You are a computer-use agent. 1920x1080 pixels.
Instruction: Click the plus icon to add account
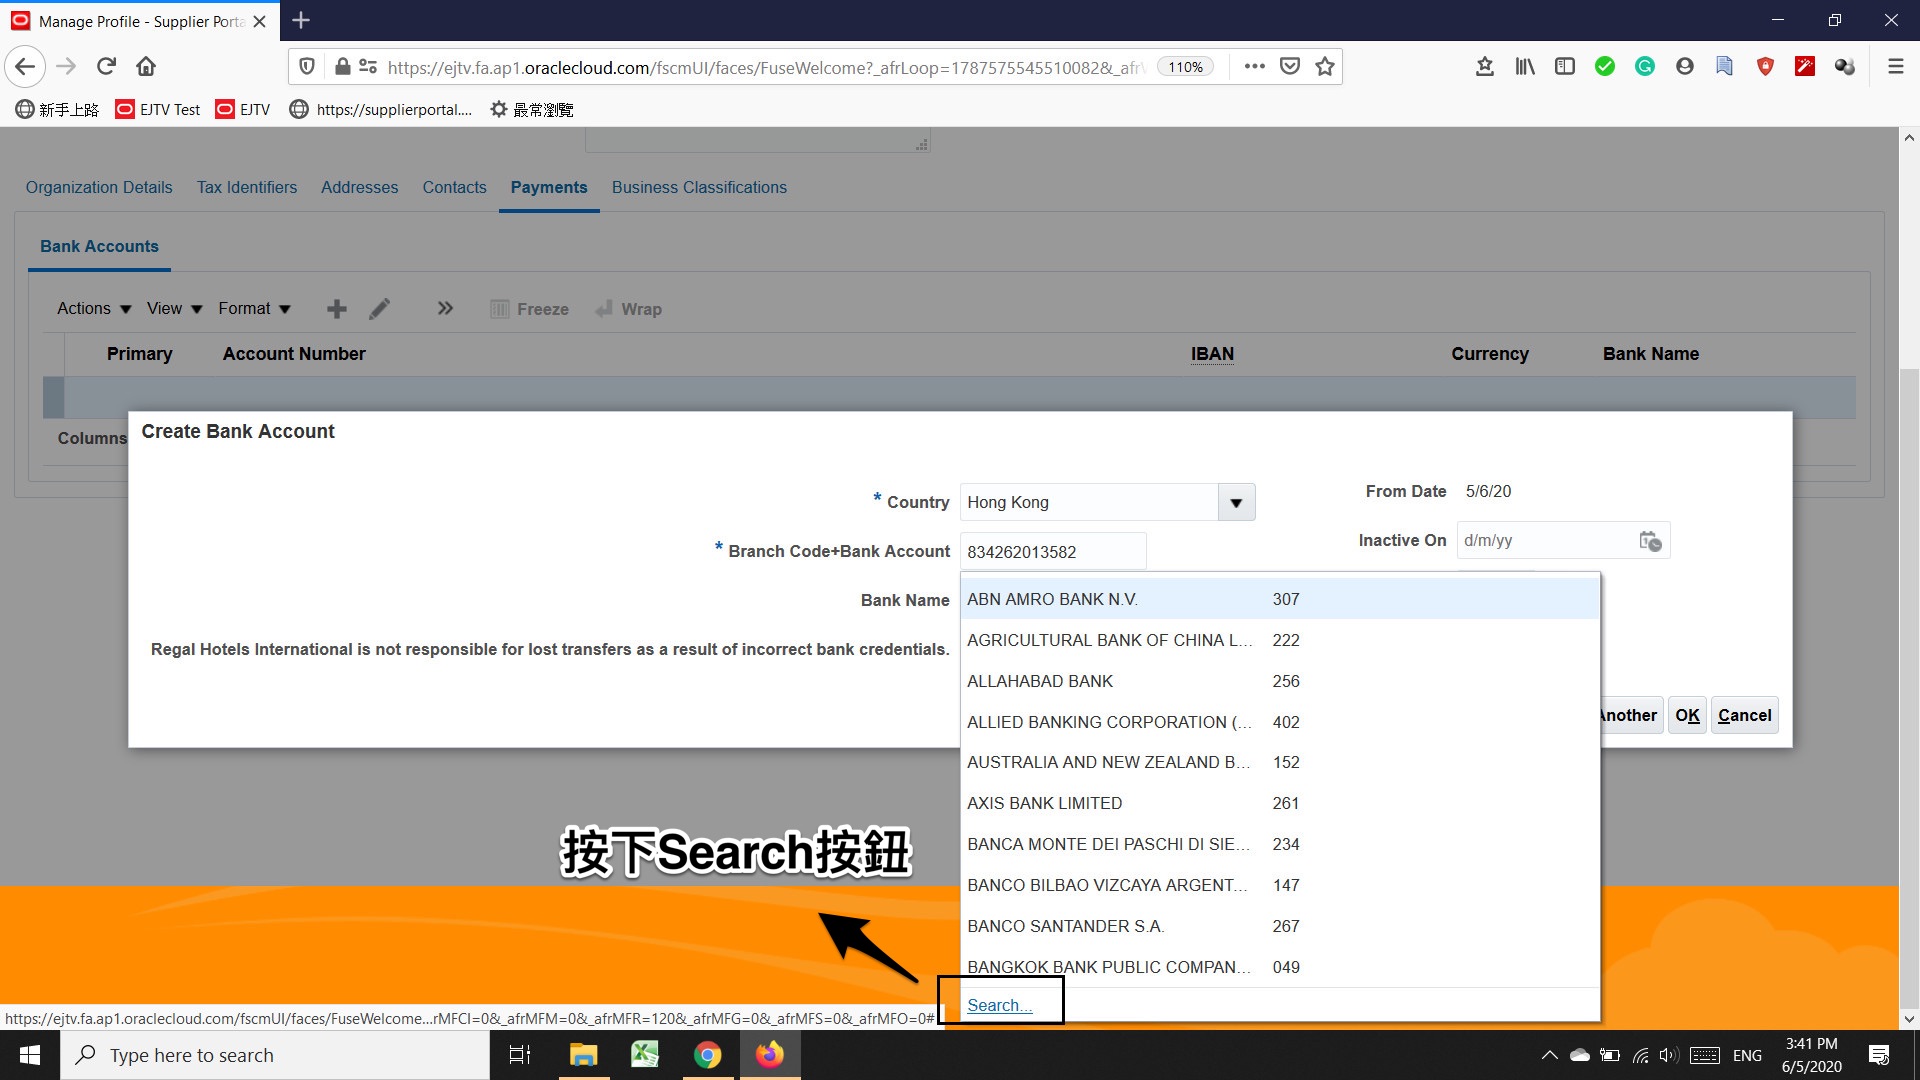(337, 309)
